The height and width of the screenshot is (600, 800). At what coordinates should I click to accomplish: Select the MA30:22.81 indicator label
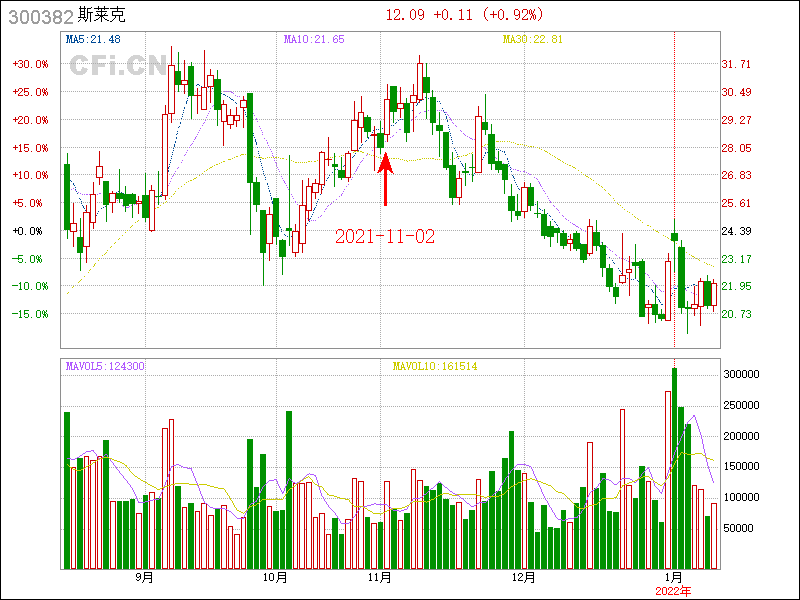click(532, 39)
